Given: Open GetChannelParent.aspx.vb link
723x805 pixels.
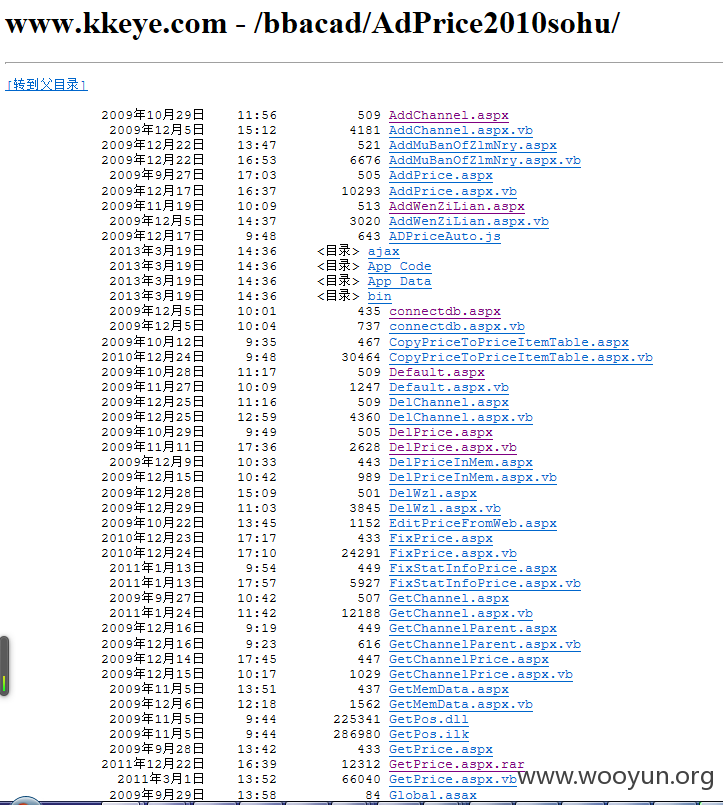Looking at the screenshot, I should pos(485,644).
